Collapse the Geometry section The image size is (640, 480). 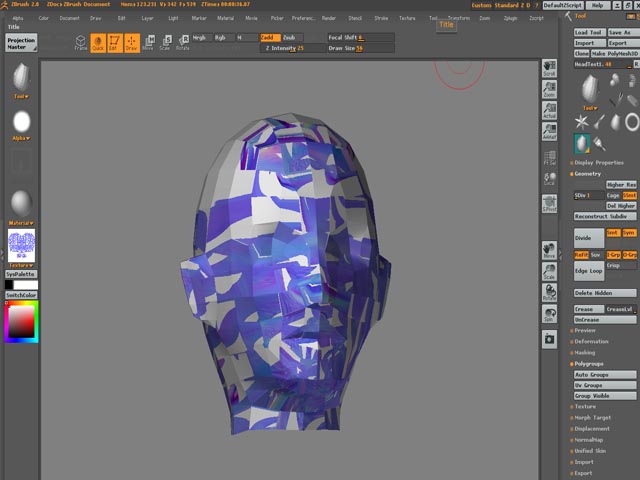587,174
